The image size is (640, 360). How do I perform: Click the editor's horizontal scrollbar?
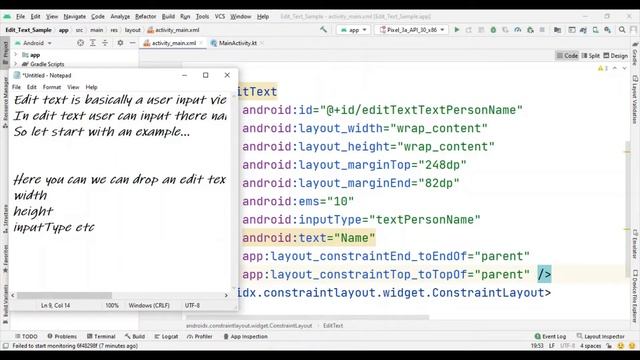coord(307,317)
